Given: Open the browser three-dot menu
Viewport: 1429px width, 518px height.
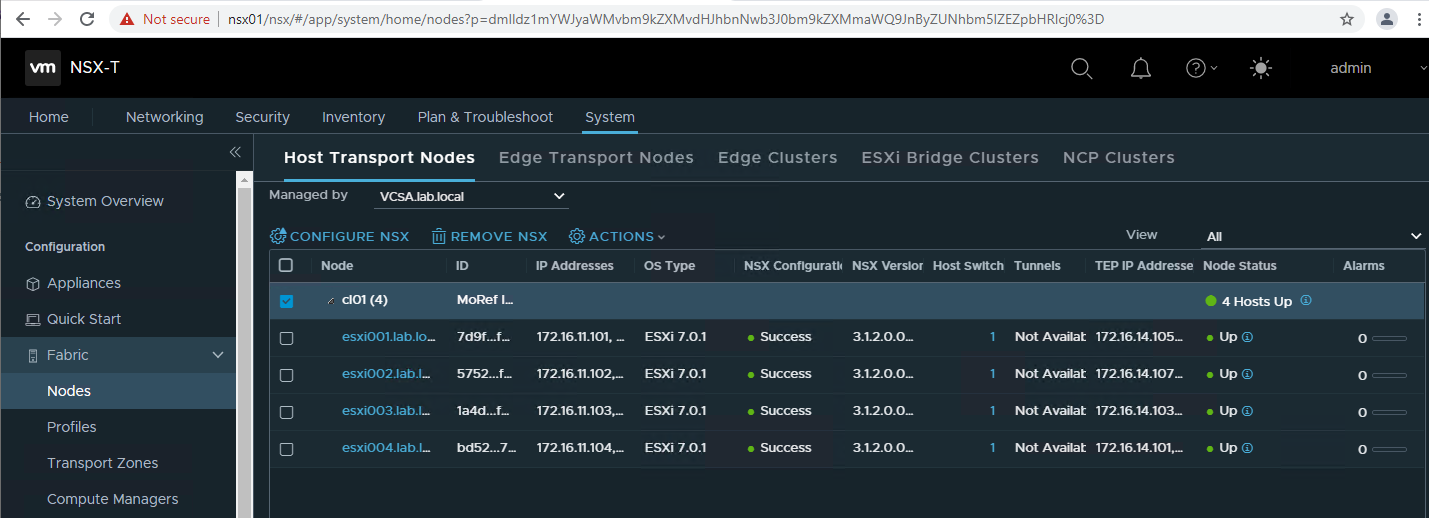Looking at the screenshot, I should click(1420, 19).
